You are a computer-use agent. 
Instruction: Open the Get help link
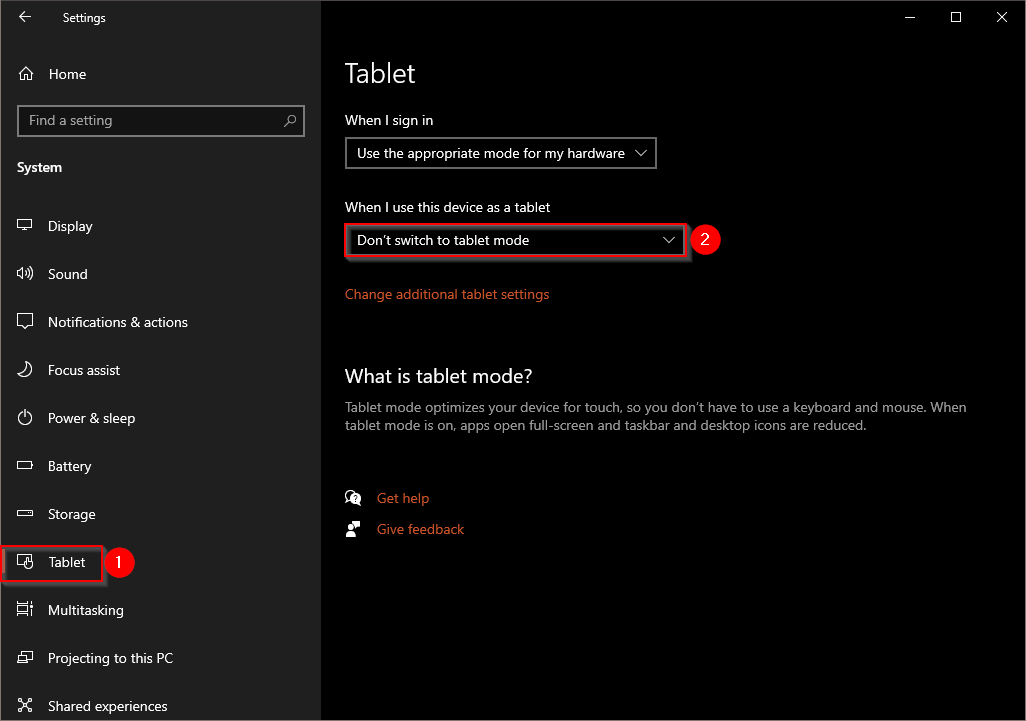pos(402,498)
